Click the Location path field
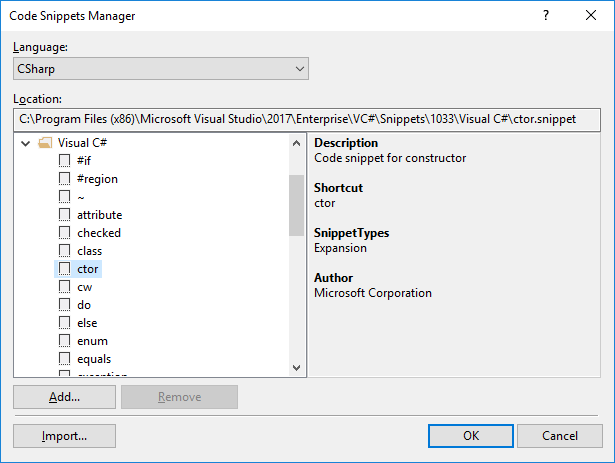The height and width of the screenshot is (463, 615). coord(307,119)
